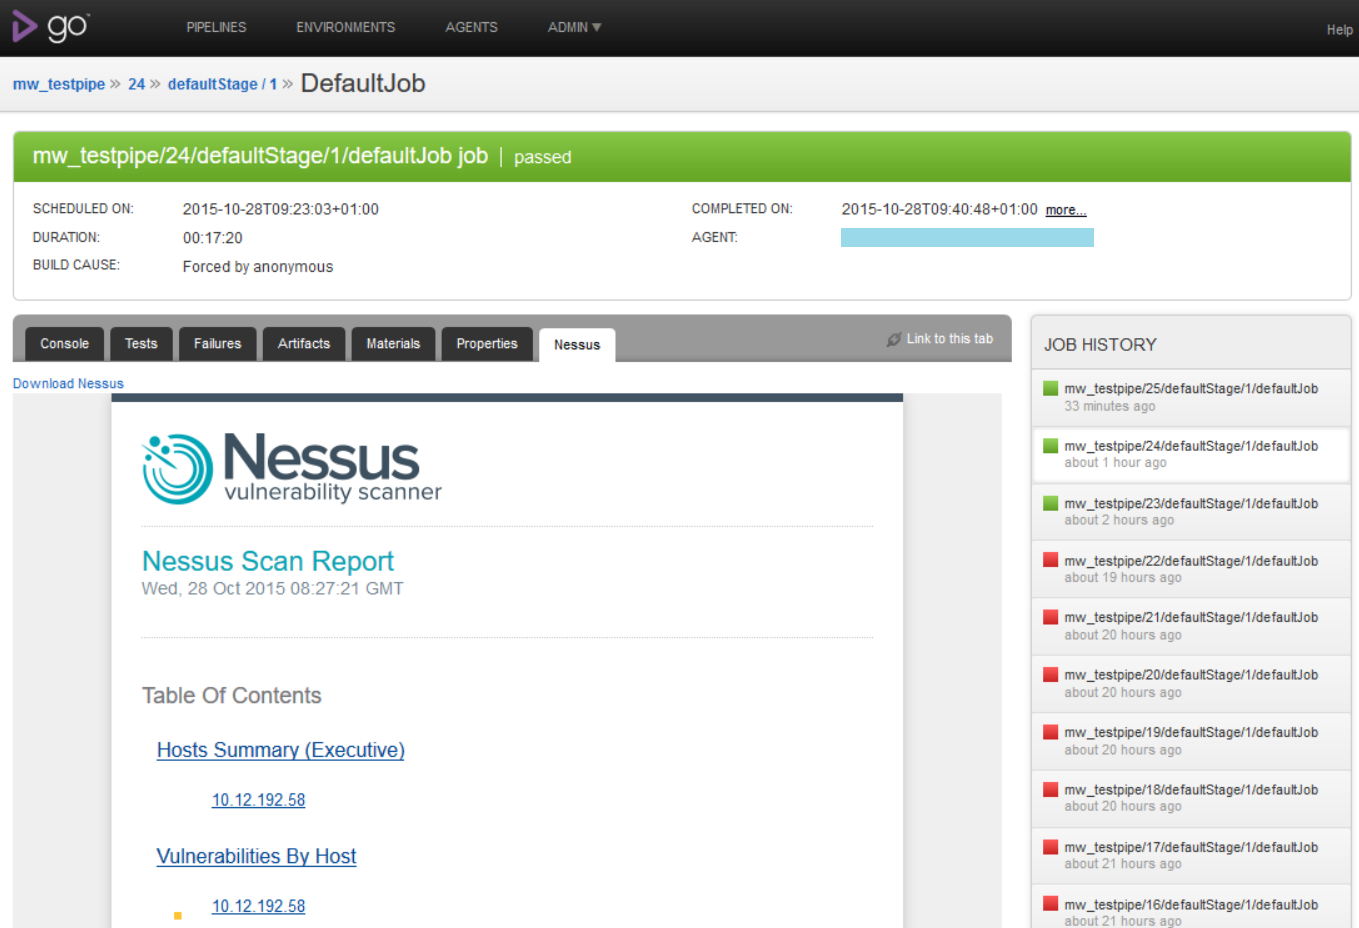Click the Nessus swirl logo

tap(178, 468)
